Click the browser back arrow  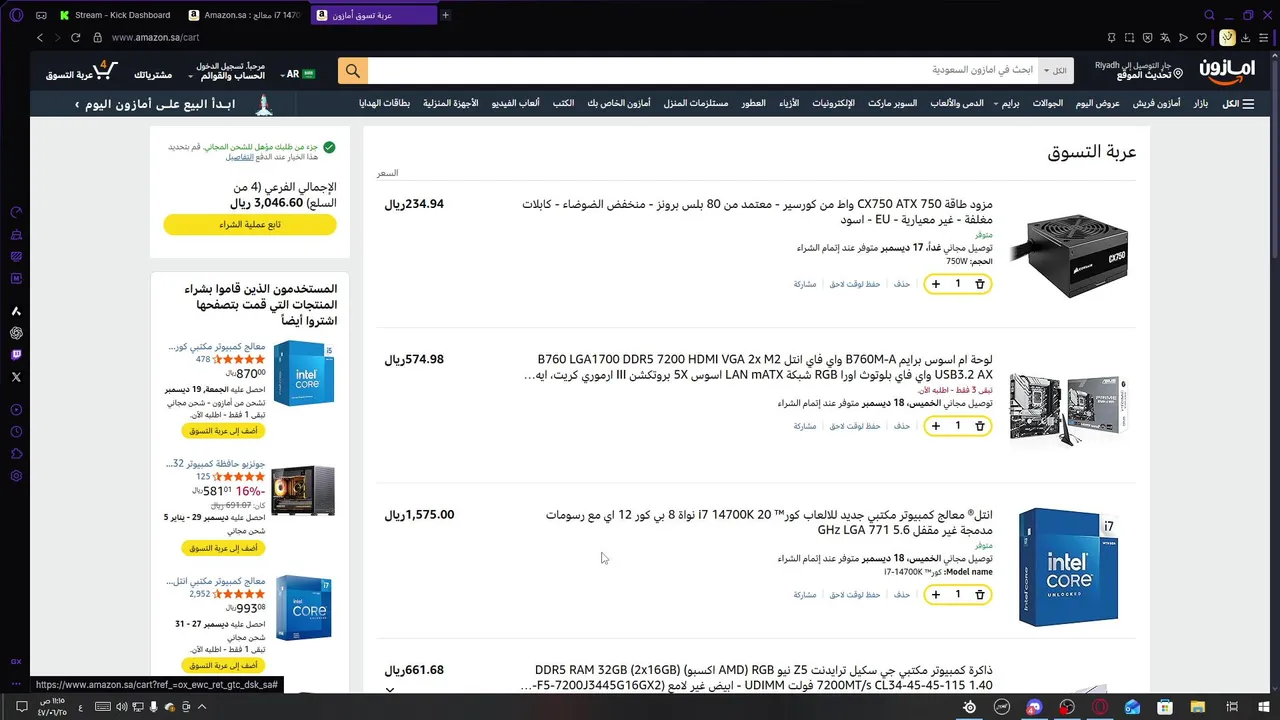[x=40, y=37]
